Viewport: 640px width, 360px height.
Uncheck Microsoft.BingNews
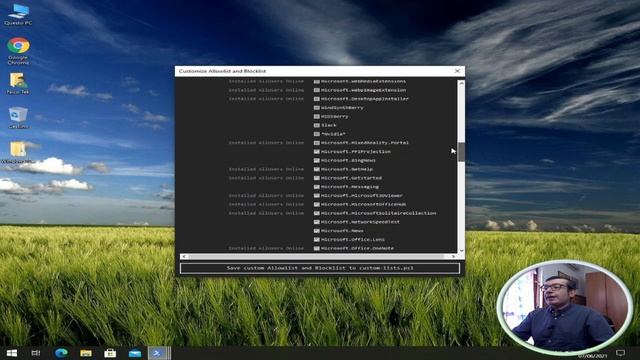tap(316, 160)
